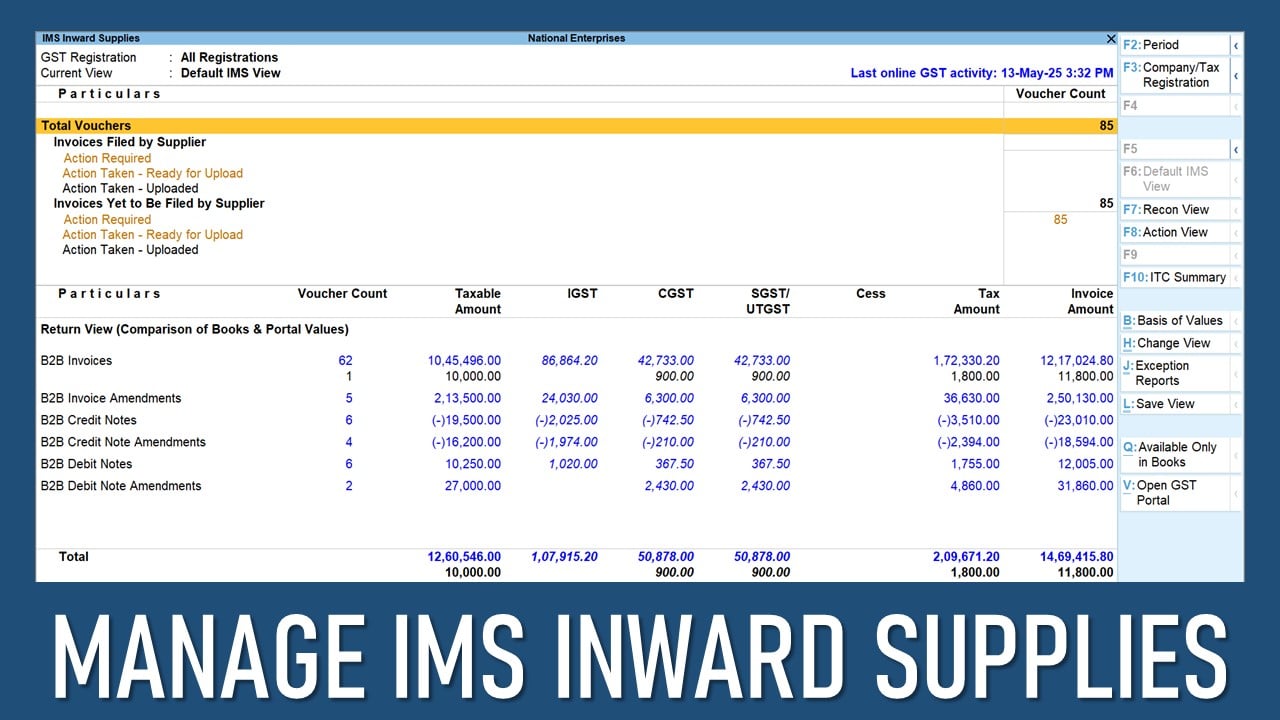Open GST Portal from sidebar
Screen dimensions: 1280x720
[1174, 493]
